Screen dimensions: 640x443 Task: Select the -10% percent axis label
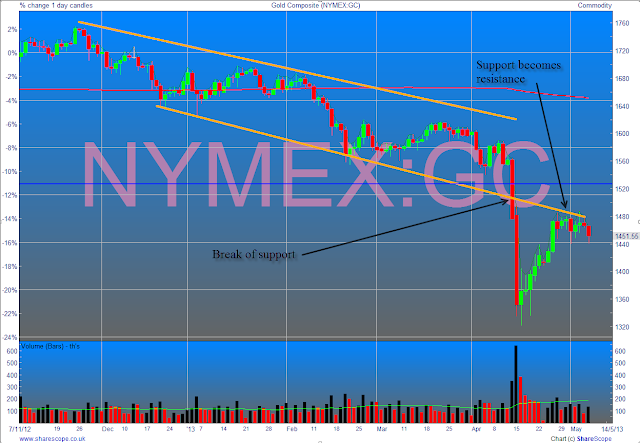point(10,171)
